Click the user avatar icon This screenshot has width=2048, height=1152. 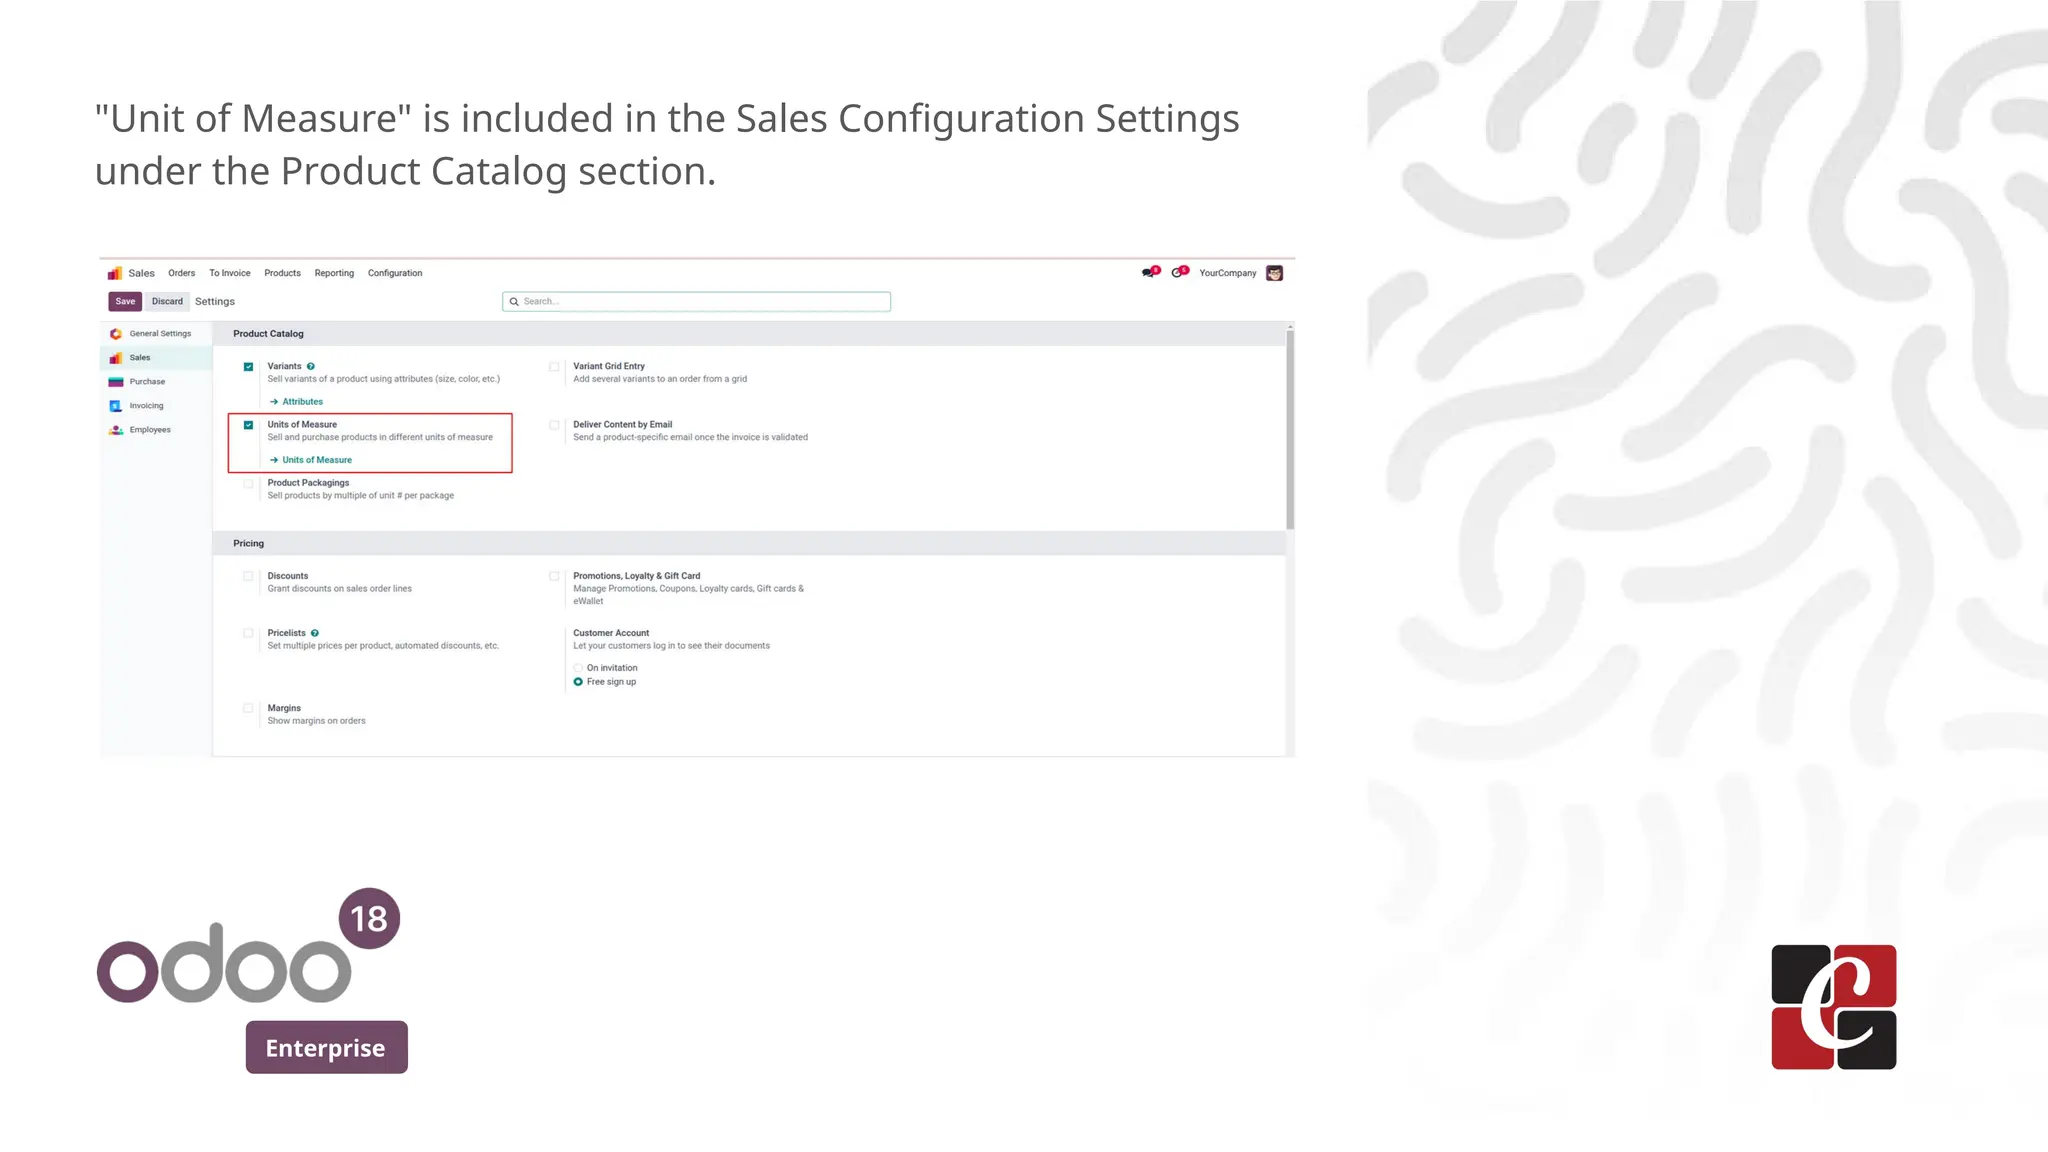(x=1274, y=273)
